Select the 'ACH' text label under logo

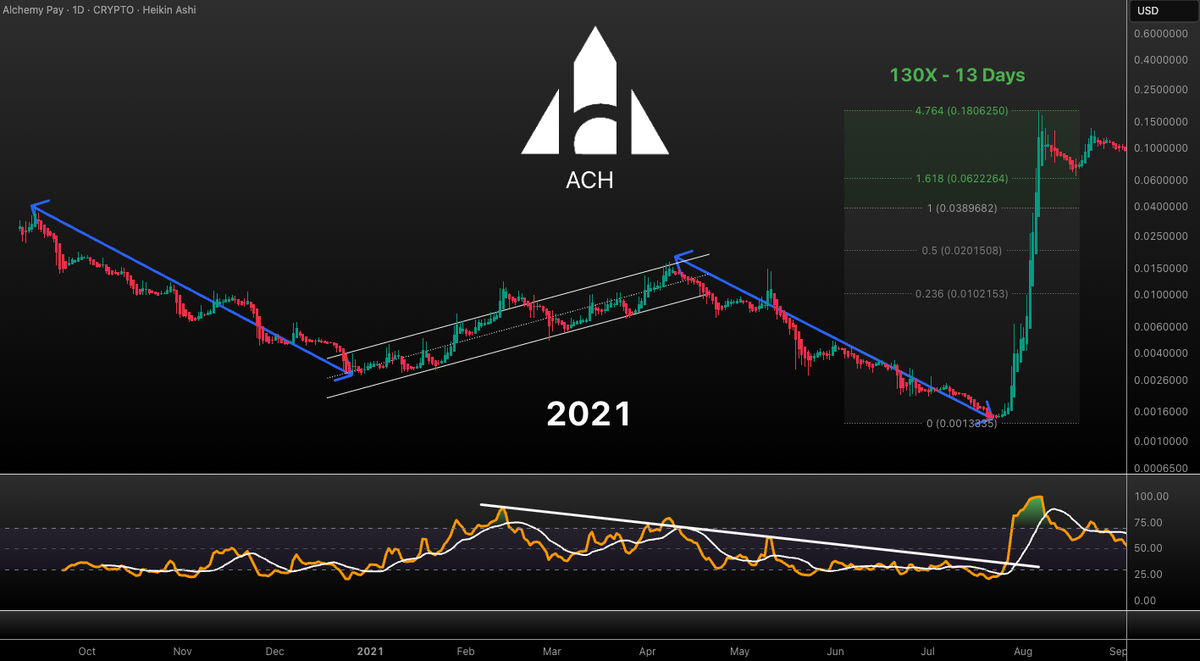click(x=589, y=181)
